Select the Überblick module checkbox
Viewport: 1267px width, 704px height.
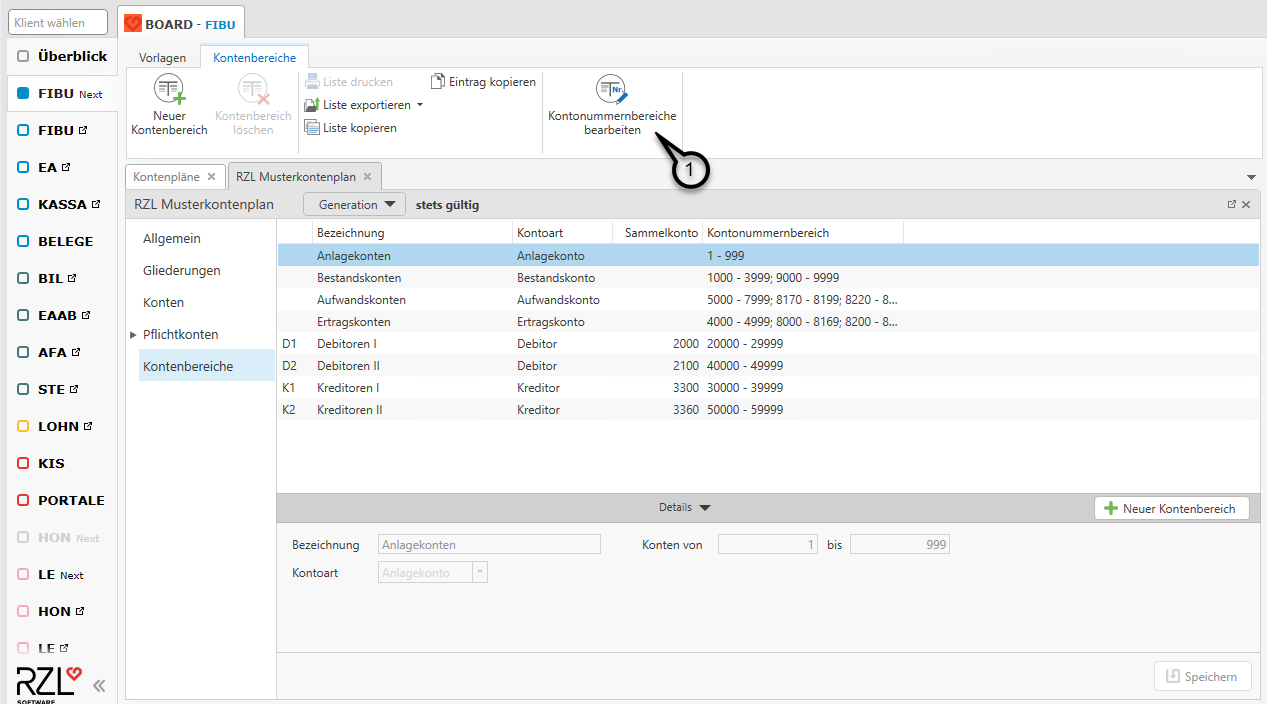coord(23,57)
